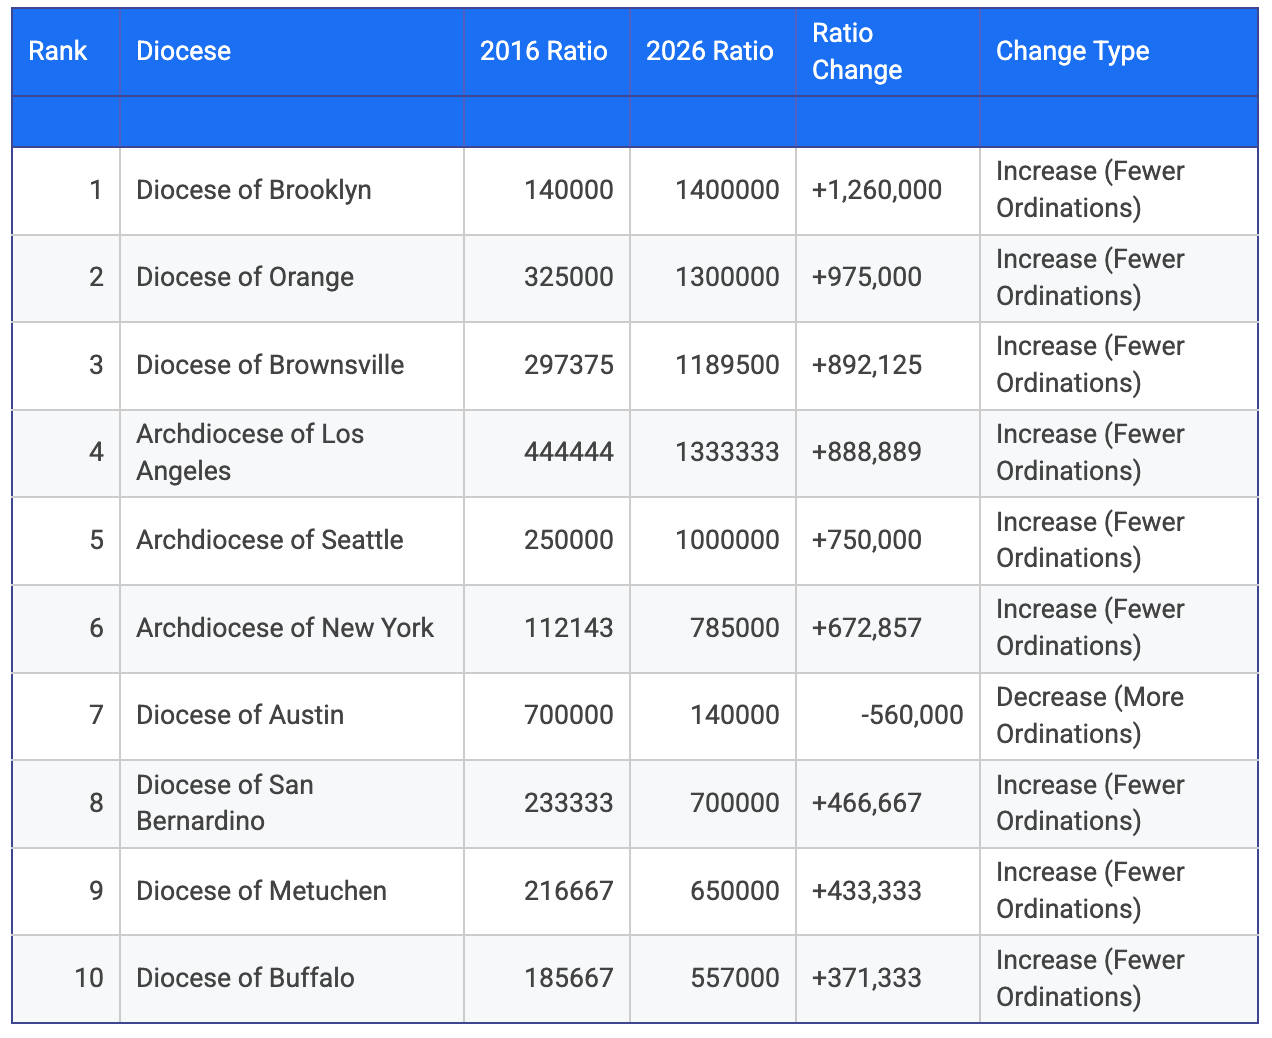This screenshot has height=1038, width=1272.
Task: Select Change Type cell in Brooklyn row
Action: [x=1119, y=191]
